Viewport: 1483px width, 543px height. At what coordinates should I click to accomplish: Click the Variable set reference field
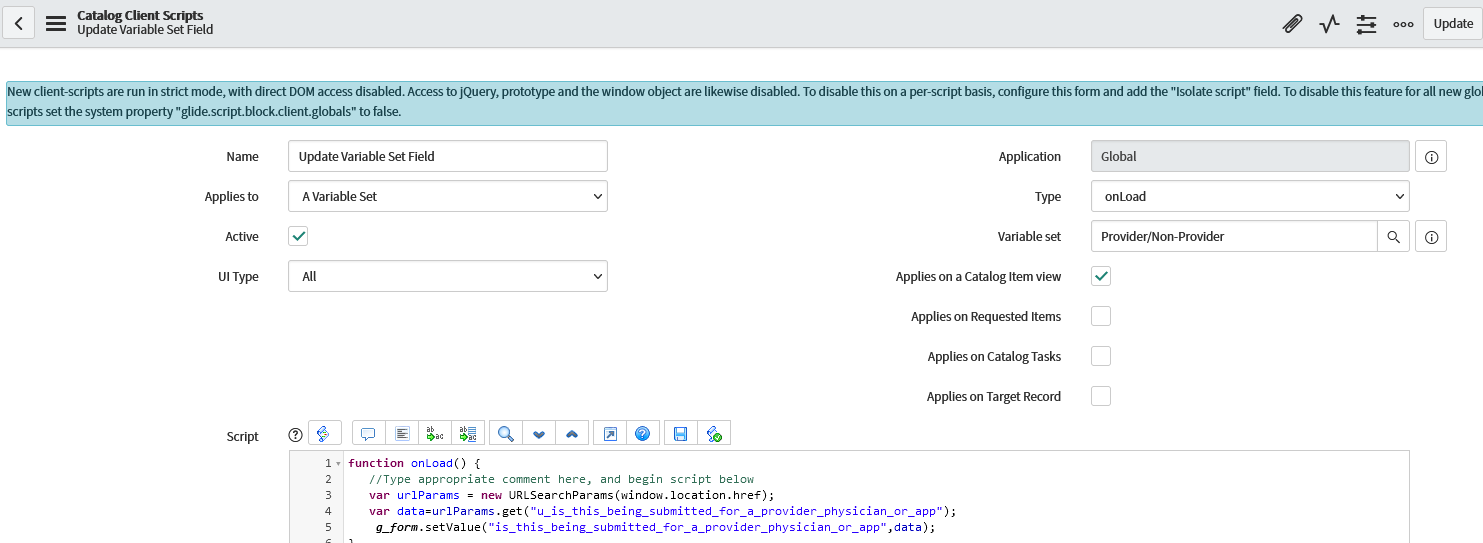tap(1234, 236)
